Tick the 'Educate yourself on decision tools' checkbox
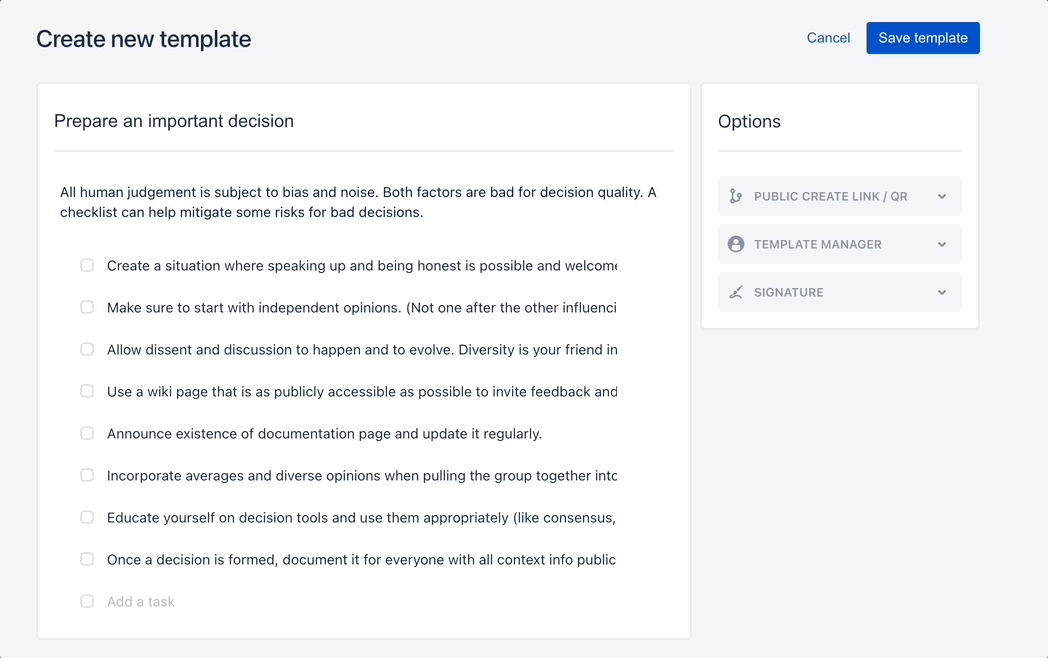The height and width of the screenshot is (658, 1048). coord(87,518)
